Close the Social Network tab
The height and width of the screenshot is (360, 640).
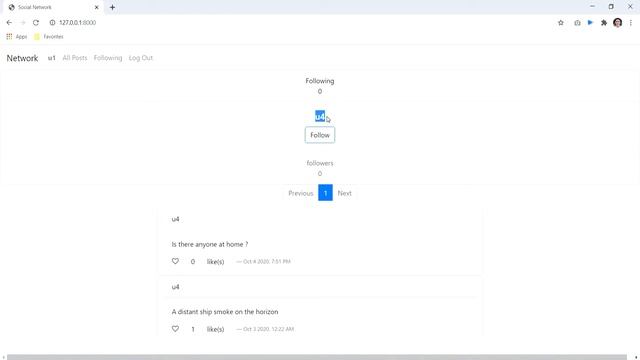pyautogui.click(x=97, y=7)
